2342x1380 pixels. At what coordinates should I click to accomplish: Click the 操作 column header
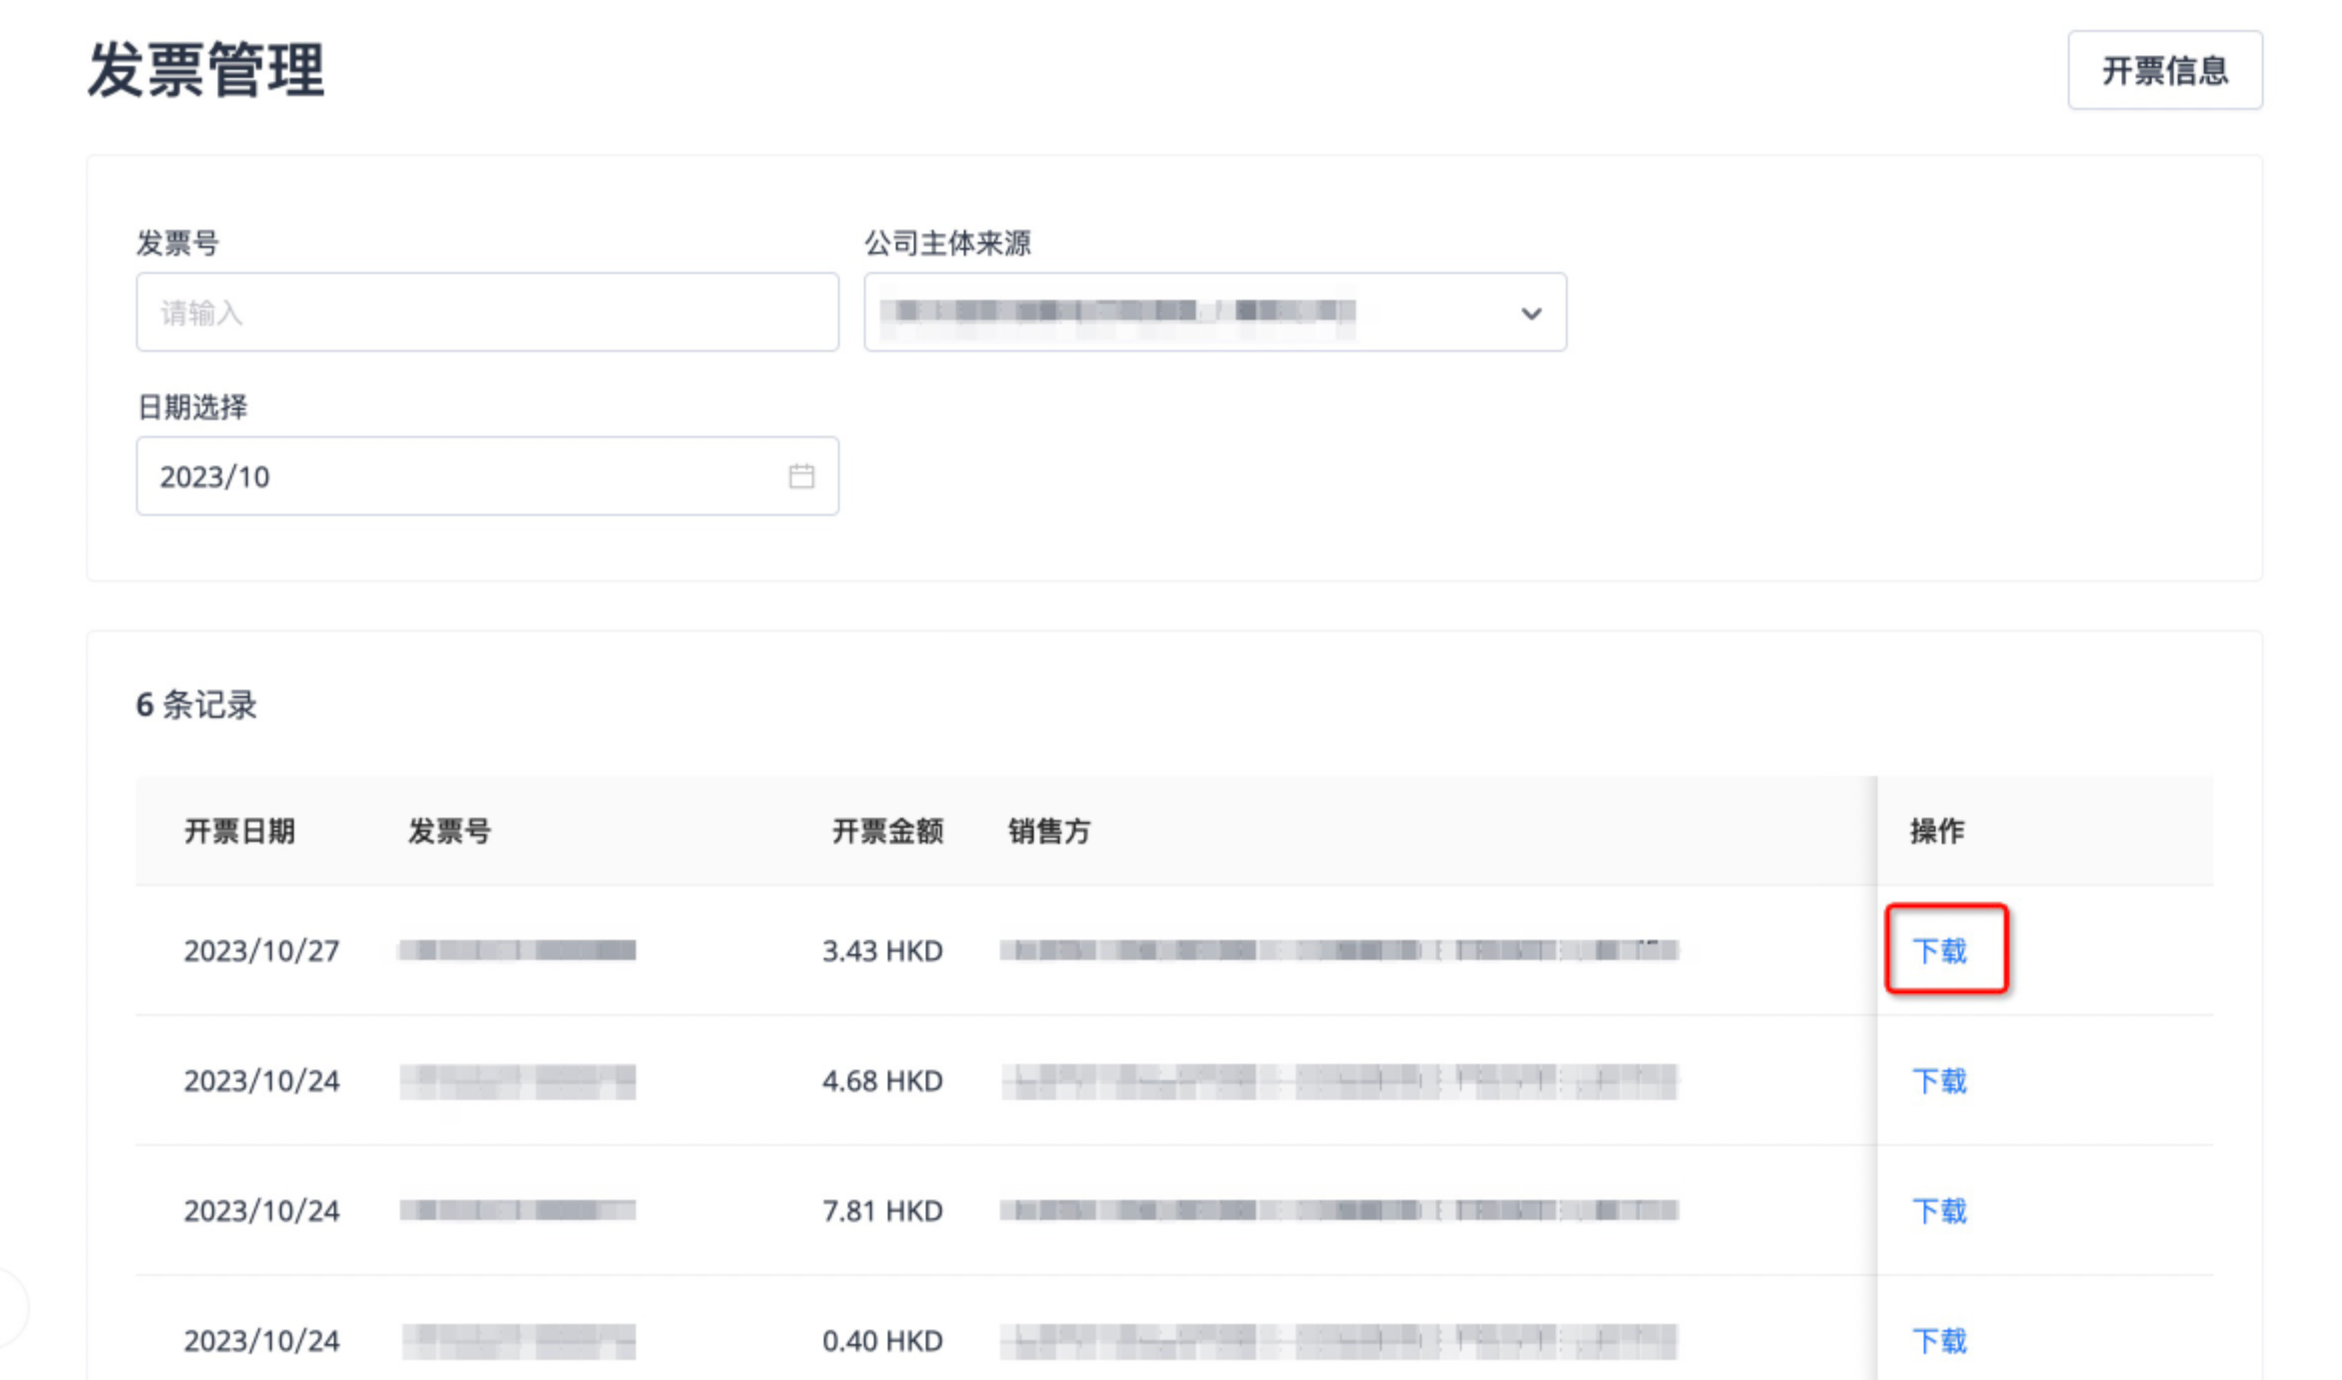point(1936,831)
